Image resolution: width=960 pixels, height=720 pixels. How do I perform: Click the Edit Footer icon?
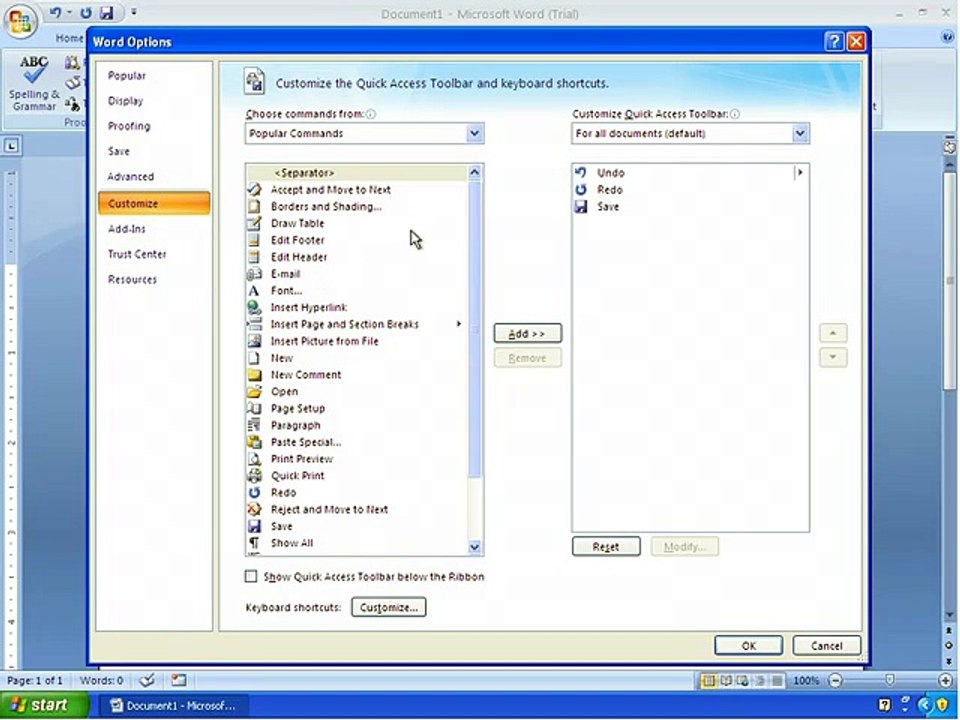(254, 240)
